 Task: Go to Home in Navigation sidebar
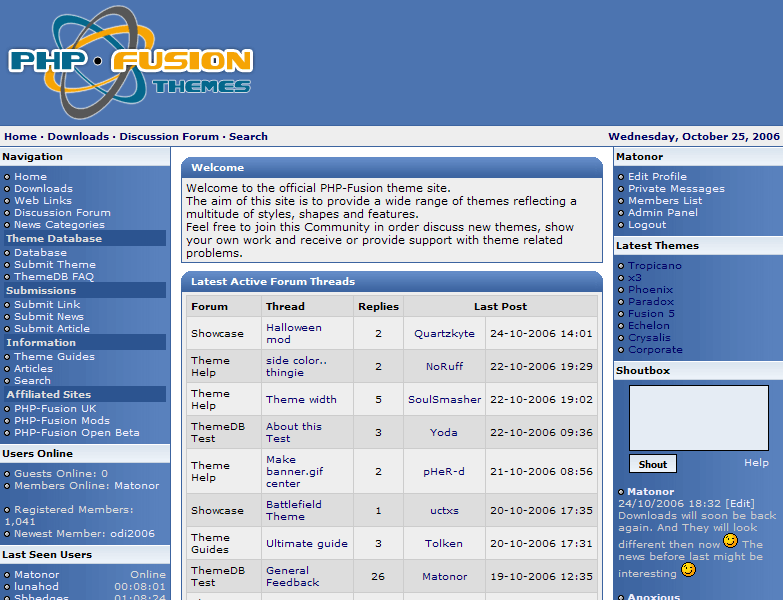coord(30,177)
